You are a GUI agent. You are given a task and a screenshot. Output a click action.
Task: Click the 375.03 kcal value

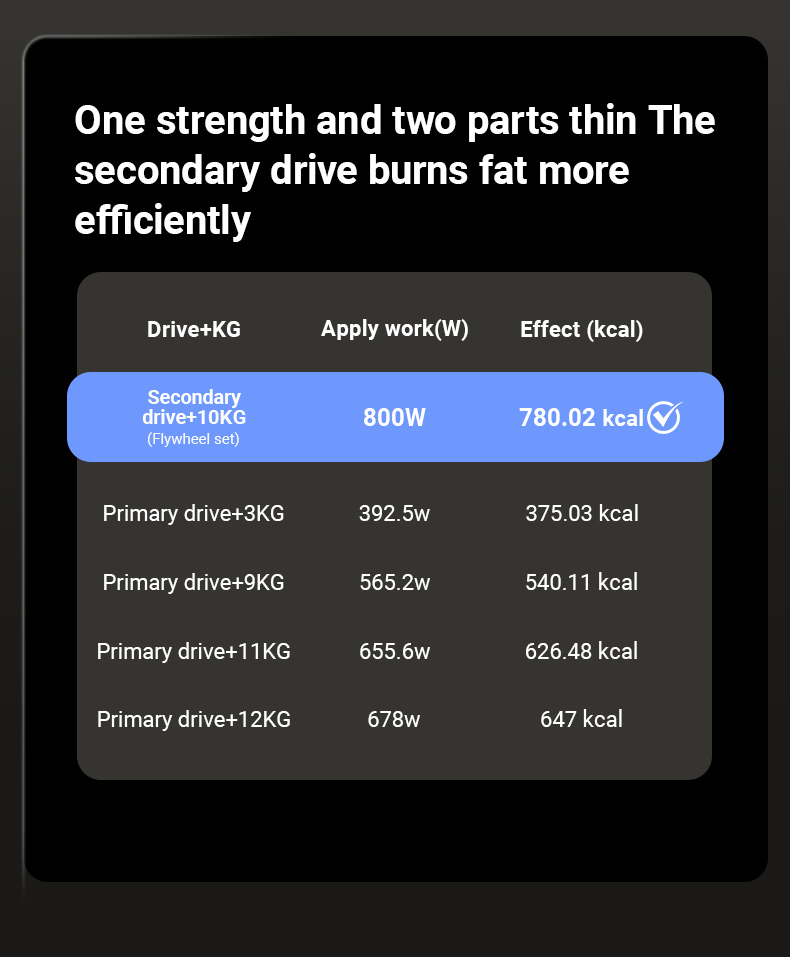pos(581,513)
